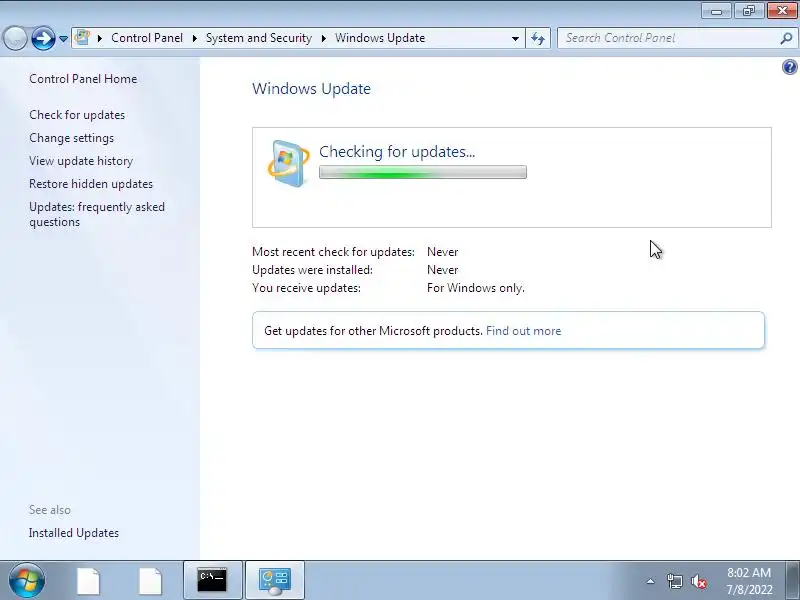Click the Forward navigation arrow button
Viewport: 800px width, 600px height.
click(43, 38)
